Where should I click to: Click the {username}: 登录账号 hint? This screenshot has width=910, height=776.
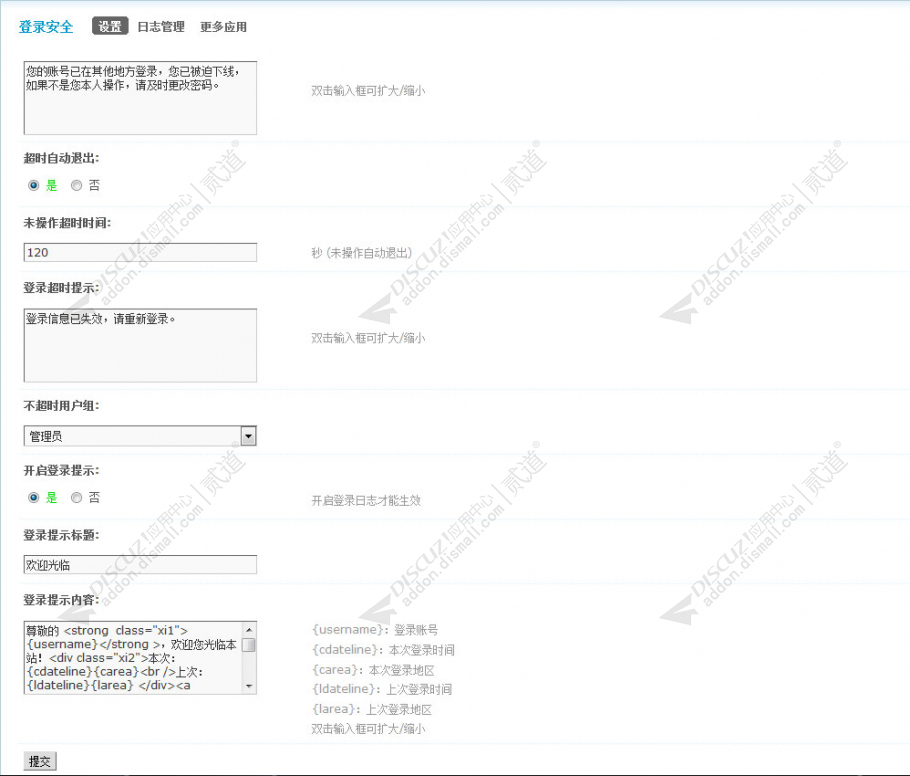click(x=374, y=630)
